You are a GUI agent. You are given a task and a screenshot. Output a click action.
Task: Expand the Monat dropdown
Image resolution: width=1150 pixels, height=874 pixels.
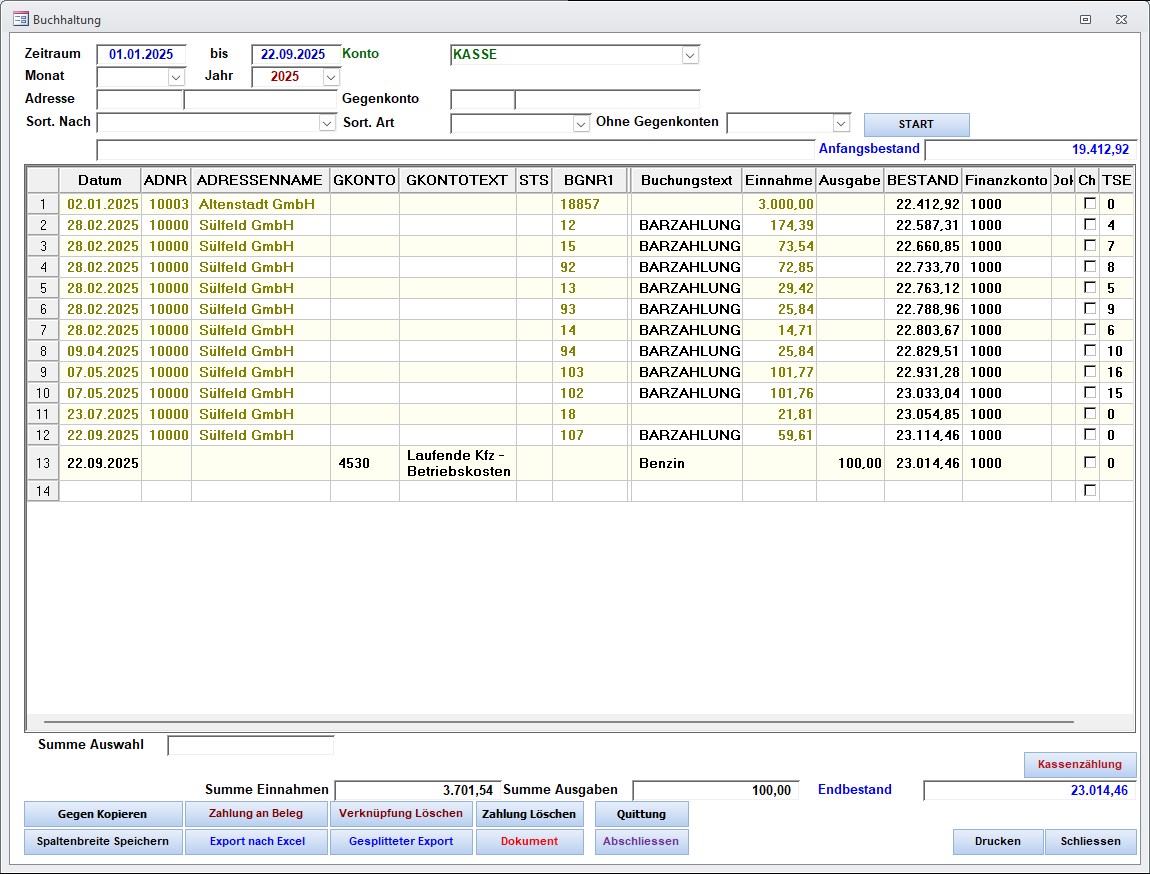point(176,77)
